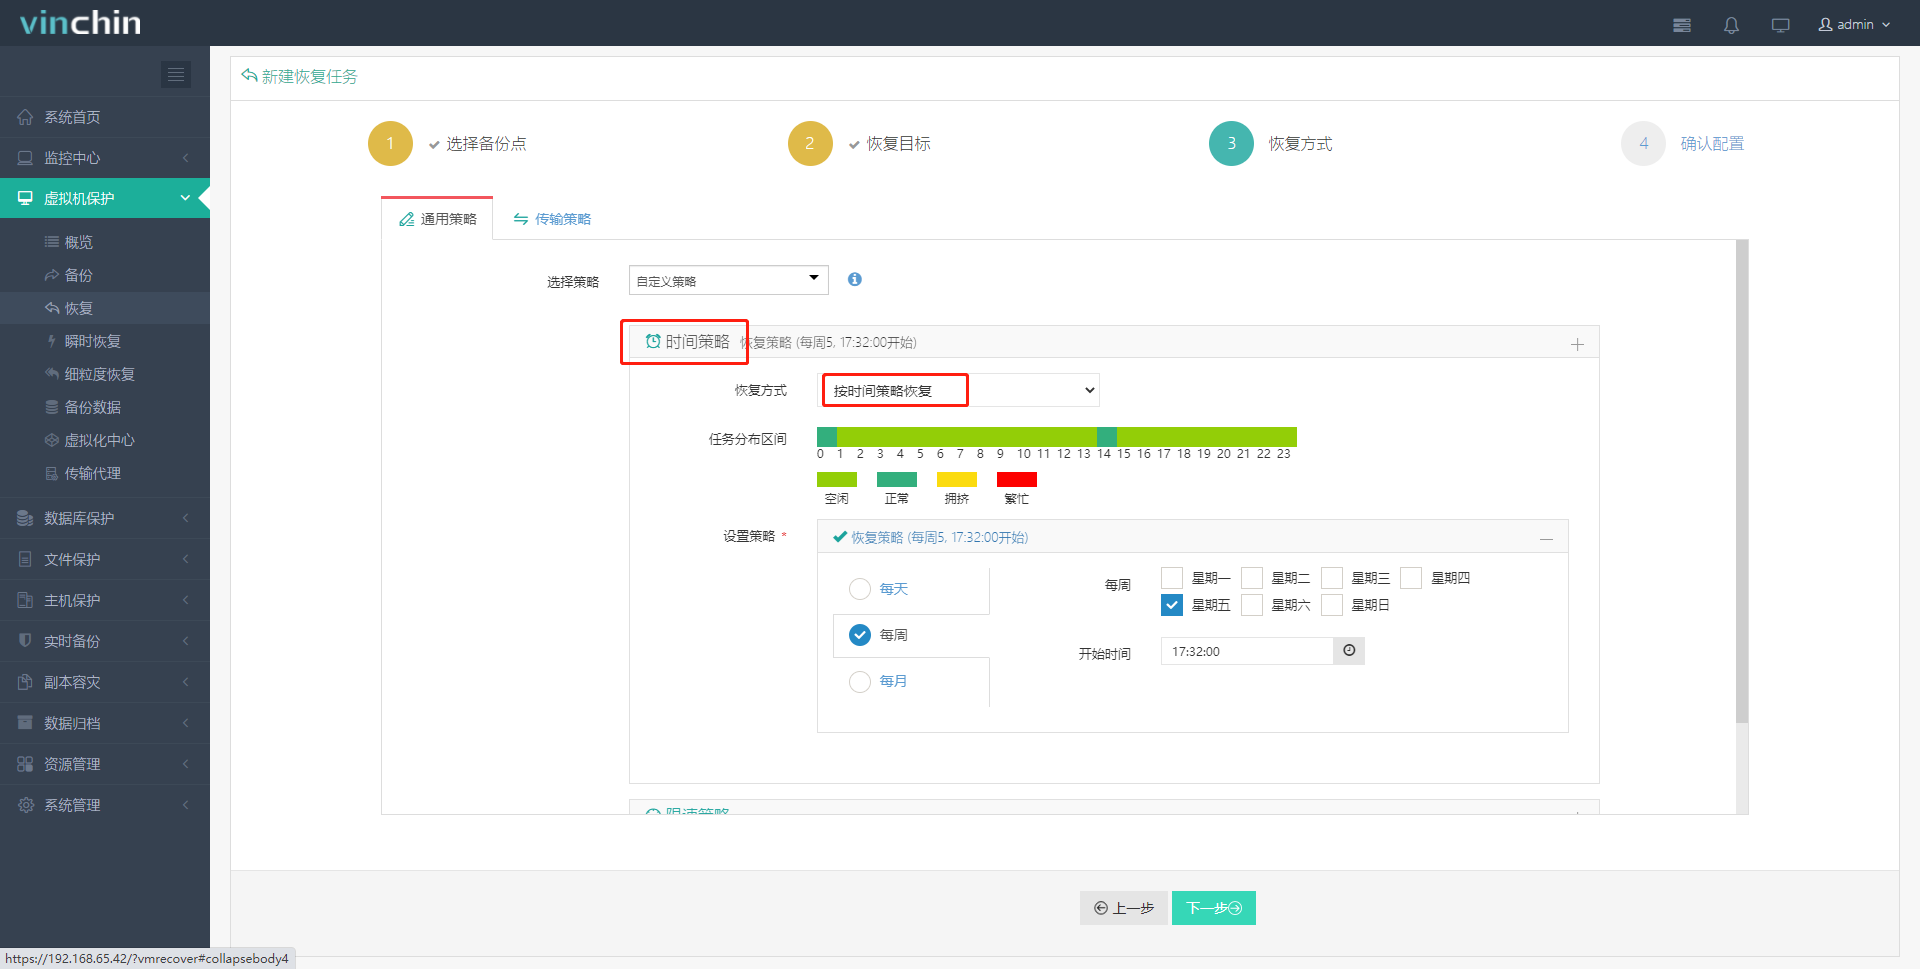Click the vinchin logo
The width and height of the screenshot is (1920, 969).
81,23
